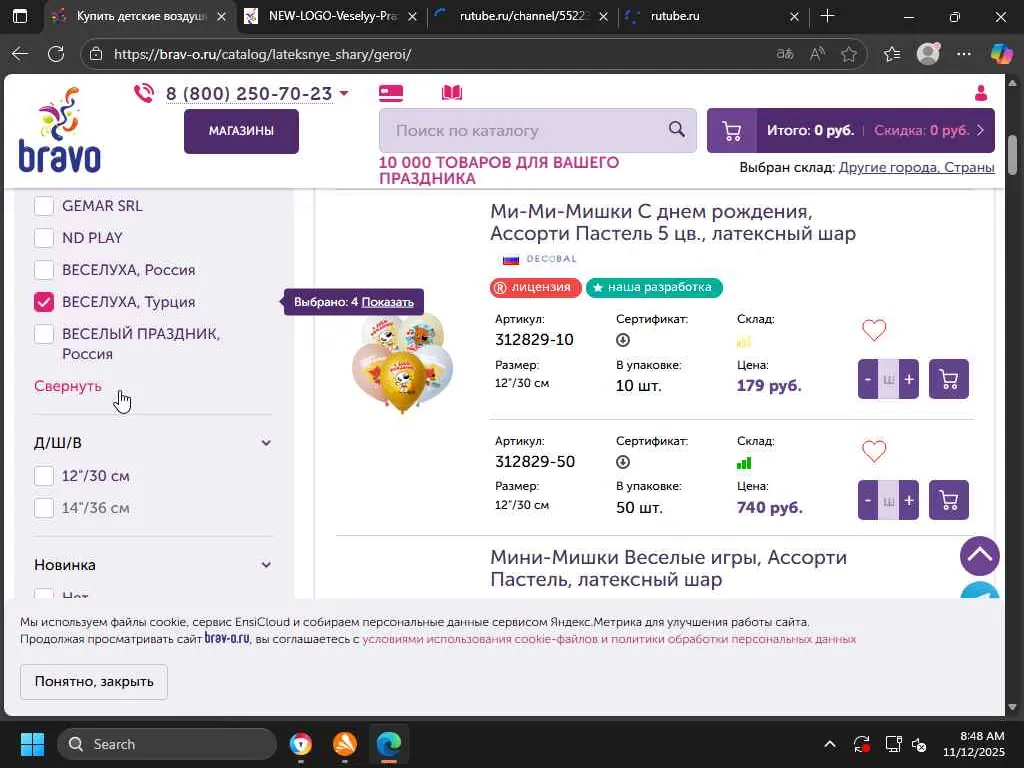The height and width of the screenshot is (768, 1024).
Task: Open the pink card icon in header
Action: coord(391,93)
